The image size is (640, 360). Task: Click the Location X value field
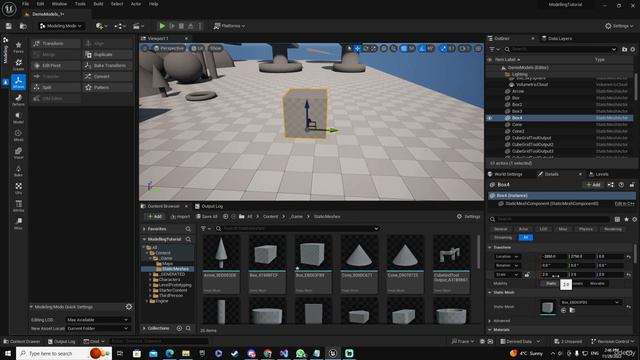click(553, 257)
